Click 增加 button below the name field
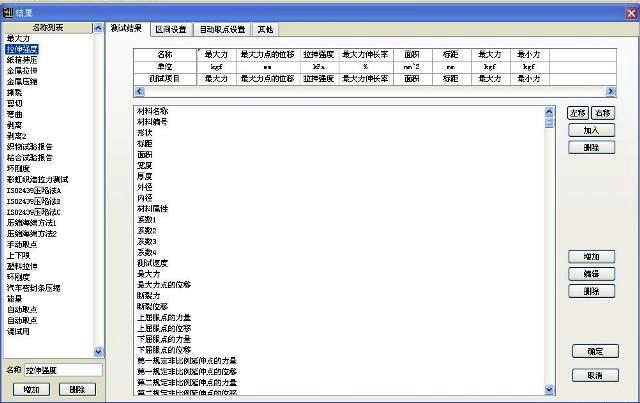The height and width of the screenshot is (403, 640). pyautogui.click(x=31, y=389)
